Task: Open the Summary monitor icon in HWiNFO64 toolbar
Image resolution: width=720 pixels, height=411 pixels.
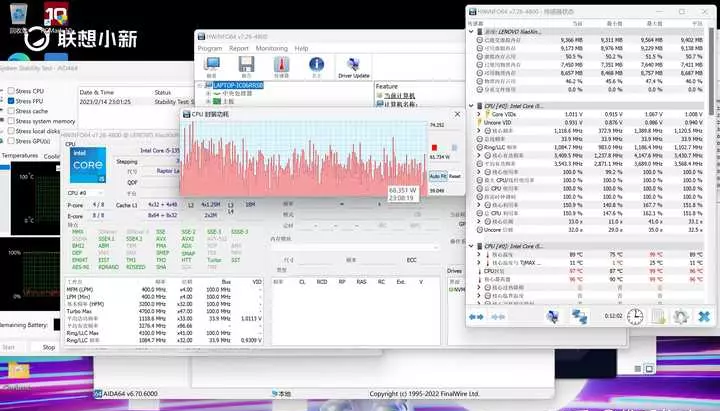Action: pyautogui.click(x=212, y=65)
